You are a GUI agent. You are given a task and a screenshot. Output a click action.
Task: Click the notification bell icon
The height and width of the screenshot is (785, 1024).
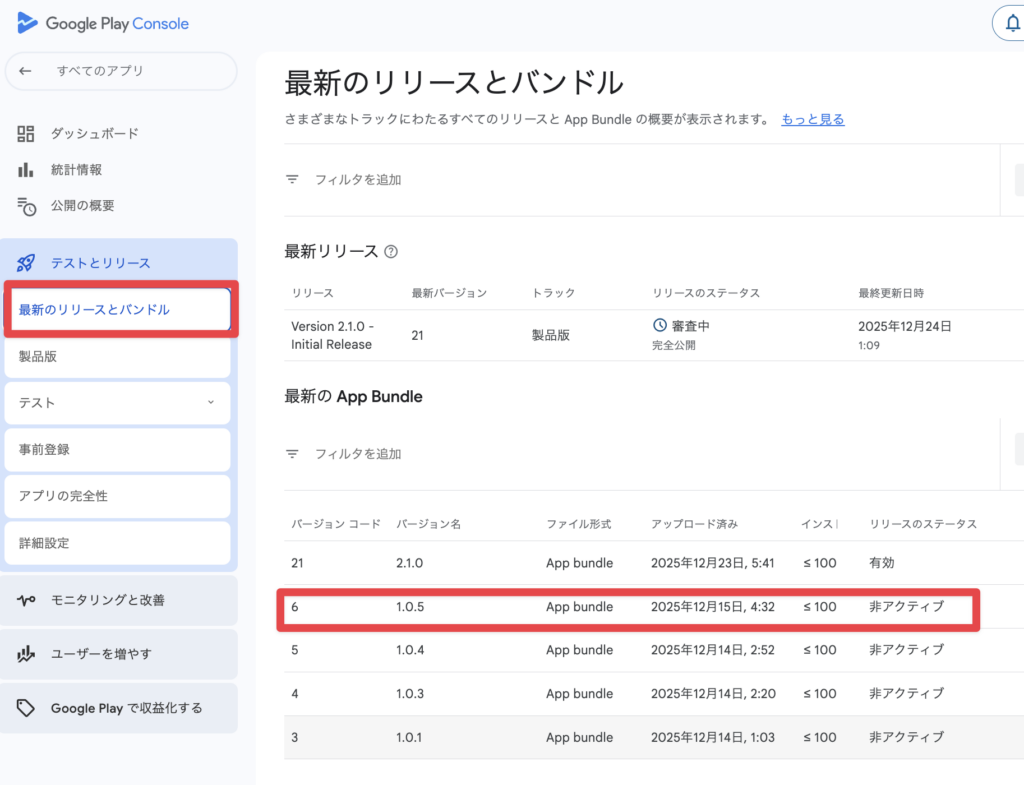tap(1011, 24)
